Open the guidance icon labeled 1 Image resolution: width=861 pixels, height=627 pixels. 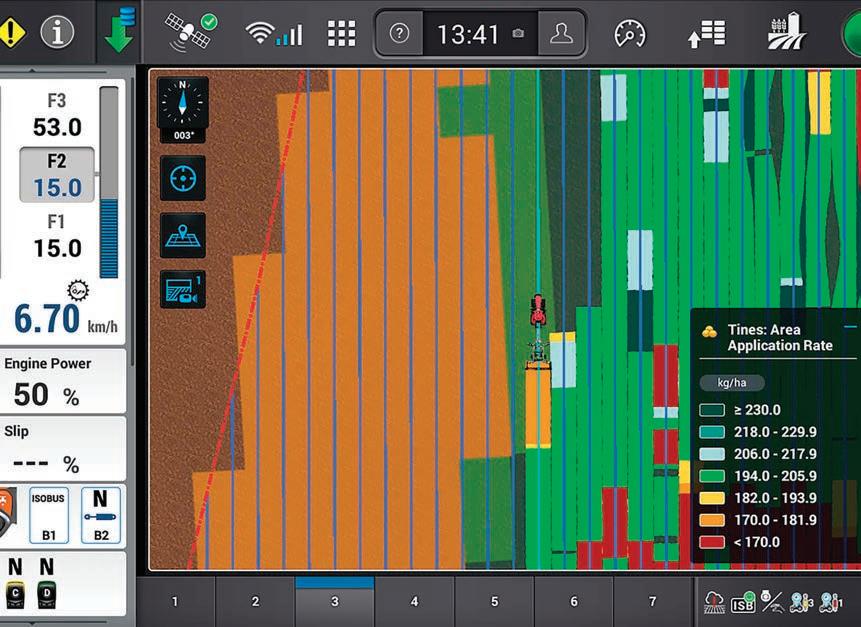(831, 602)
